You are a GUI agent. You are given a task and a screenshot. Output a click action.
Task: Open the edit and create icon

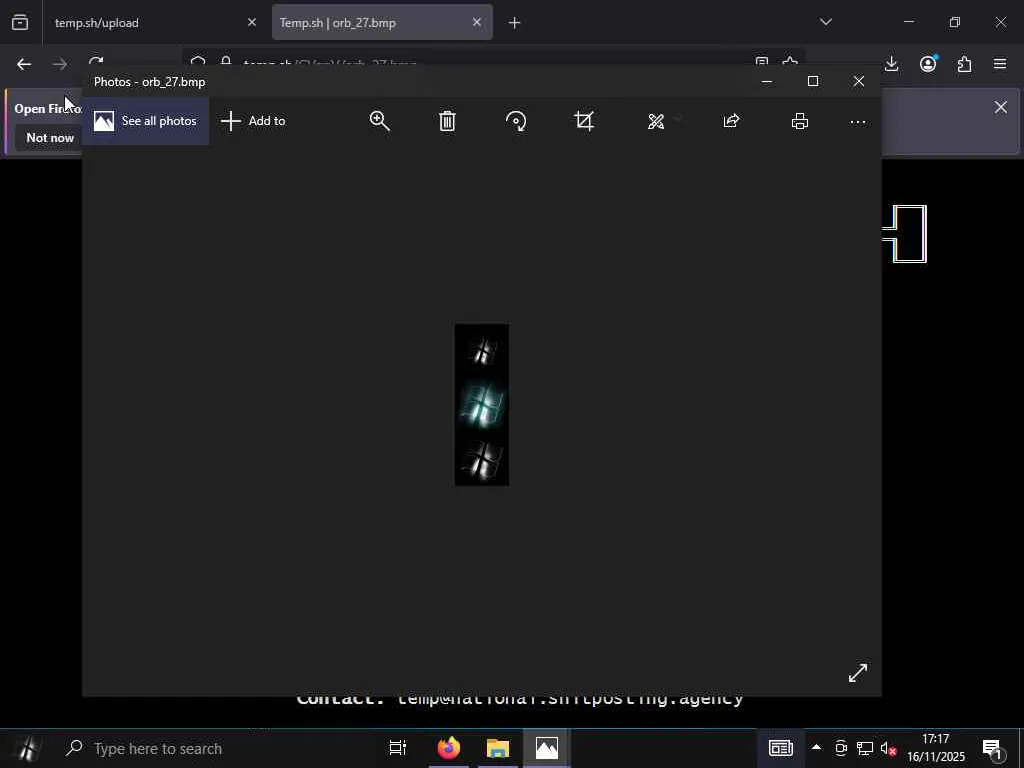656,121
